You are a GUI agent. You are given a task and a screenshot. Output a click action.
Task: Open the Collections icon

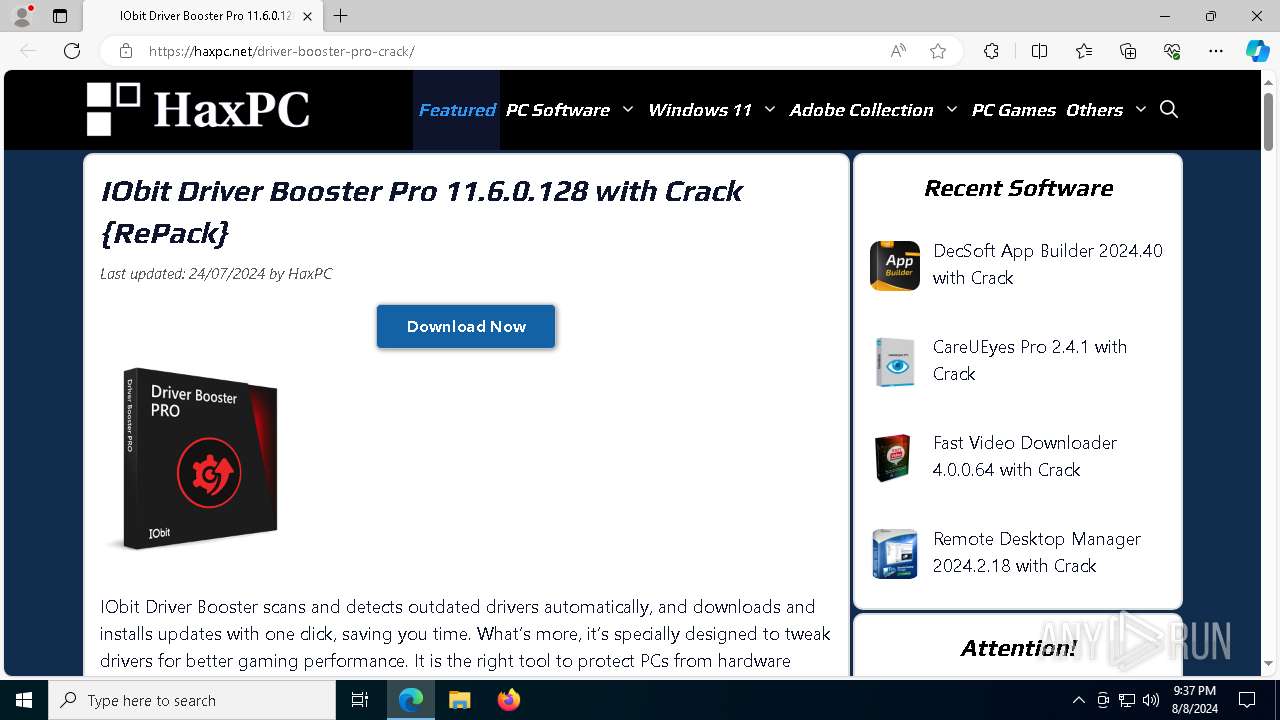(1128, 51)
